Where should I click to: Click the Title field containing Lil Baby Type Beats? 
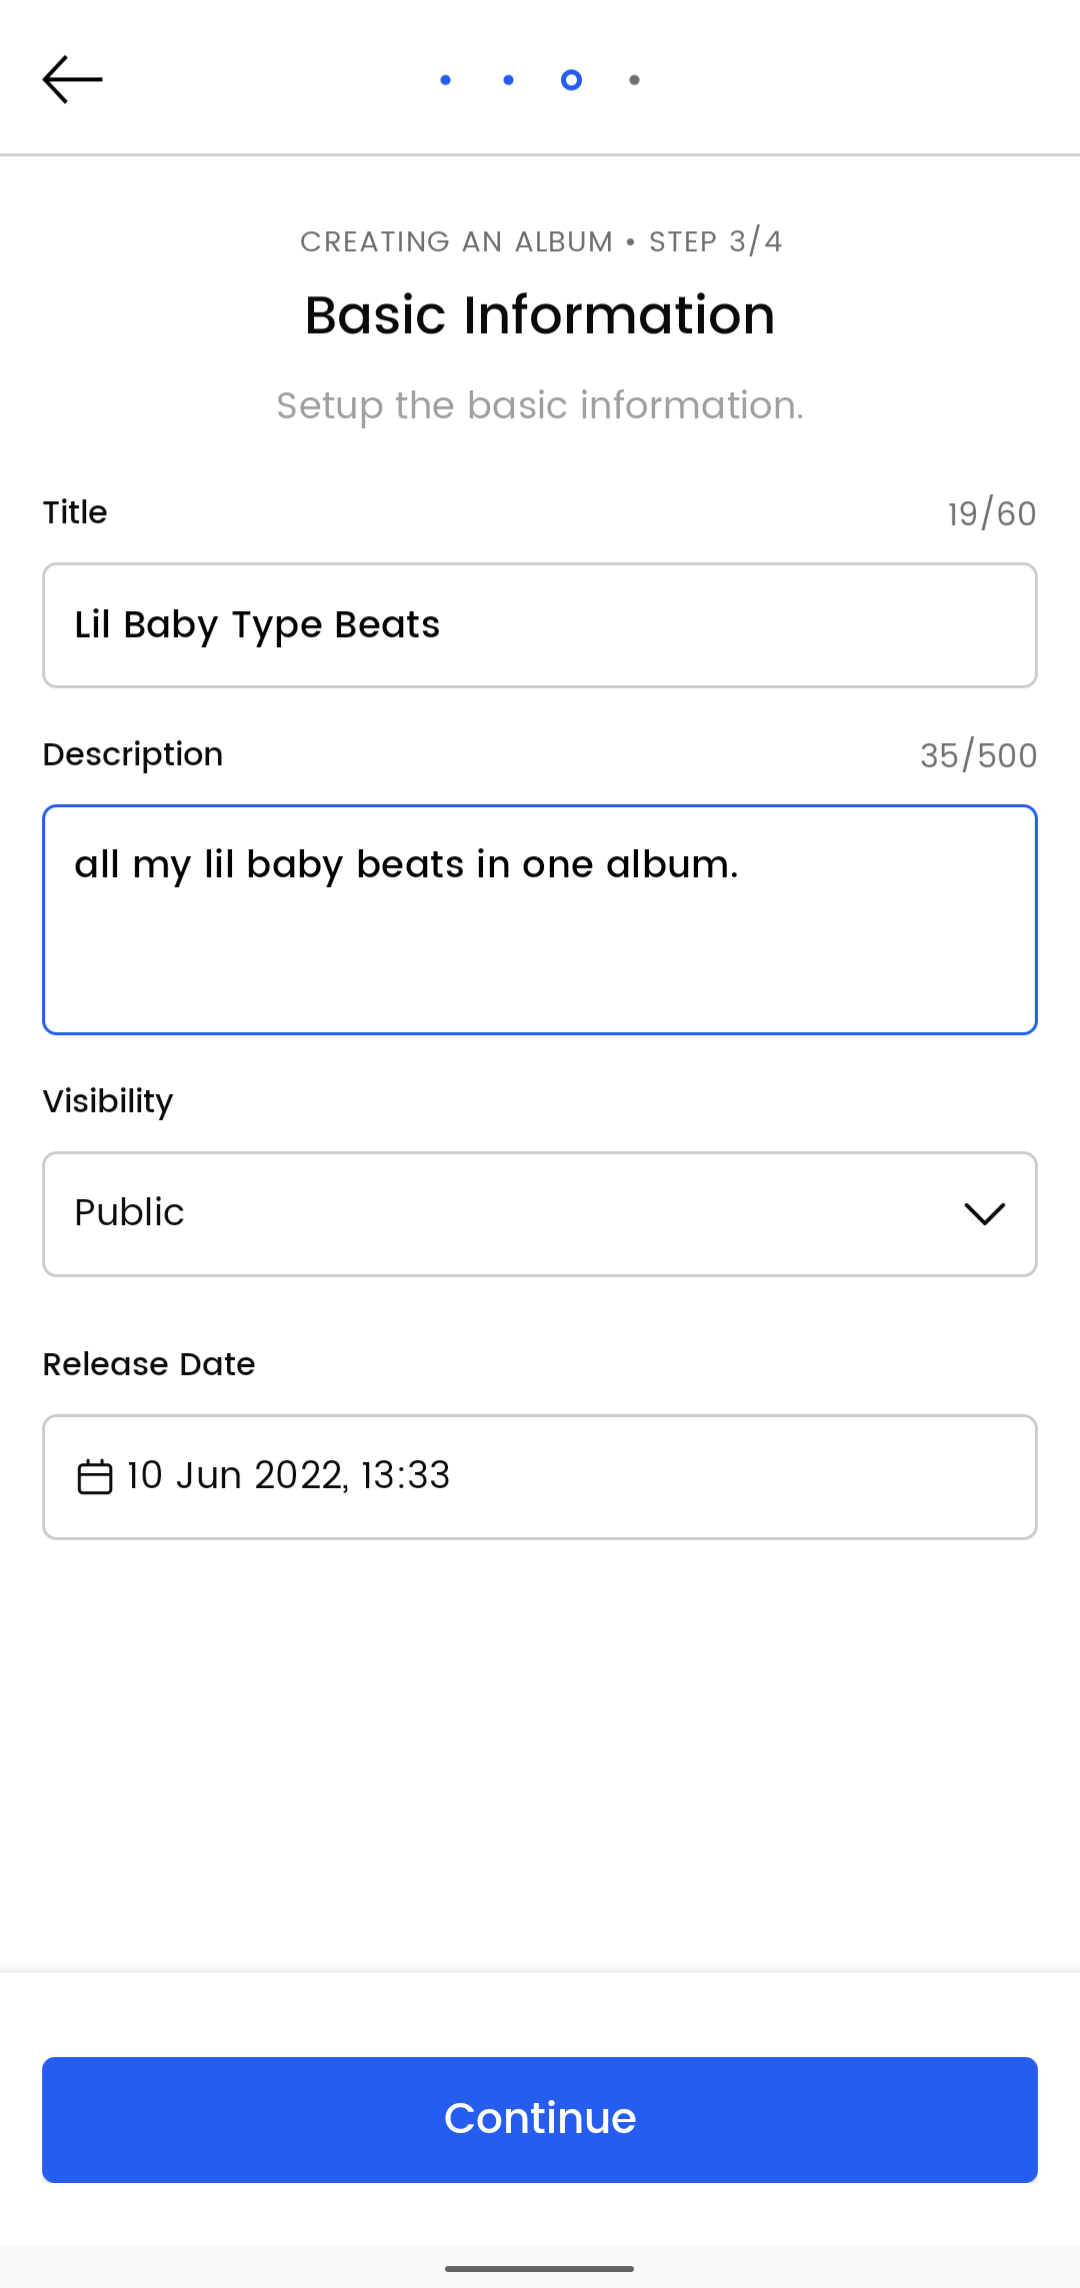coord(540,625)
